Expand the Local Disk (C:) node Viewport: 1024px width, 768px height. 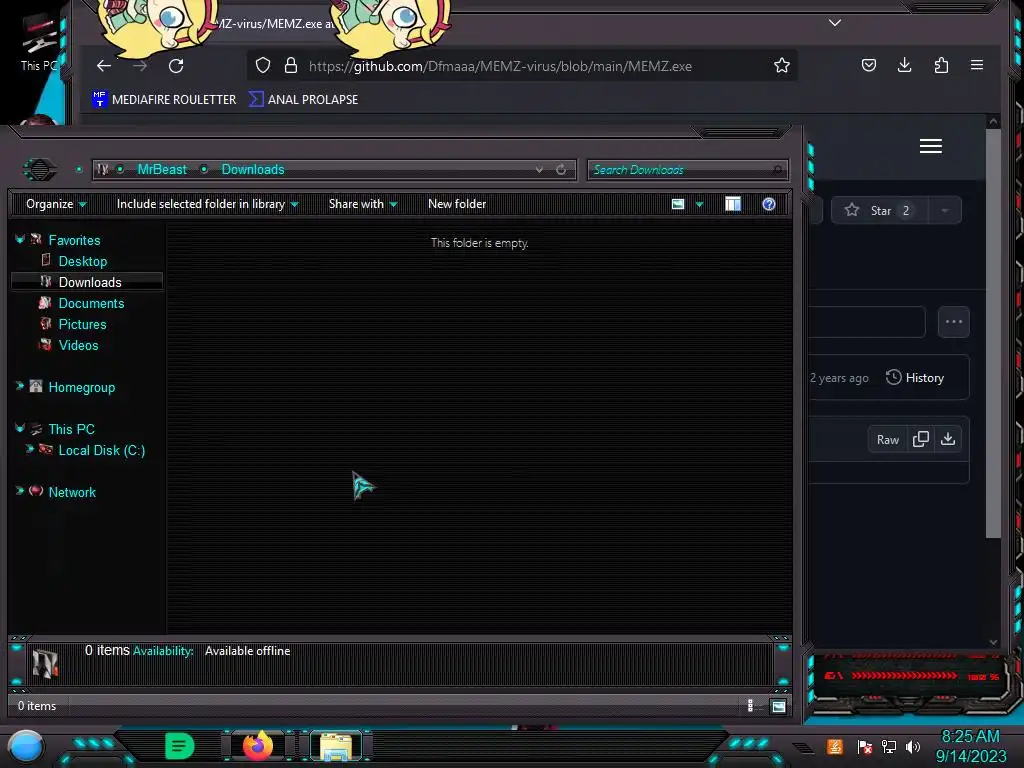point(29,449)
